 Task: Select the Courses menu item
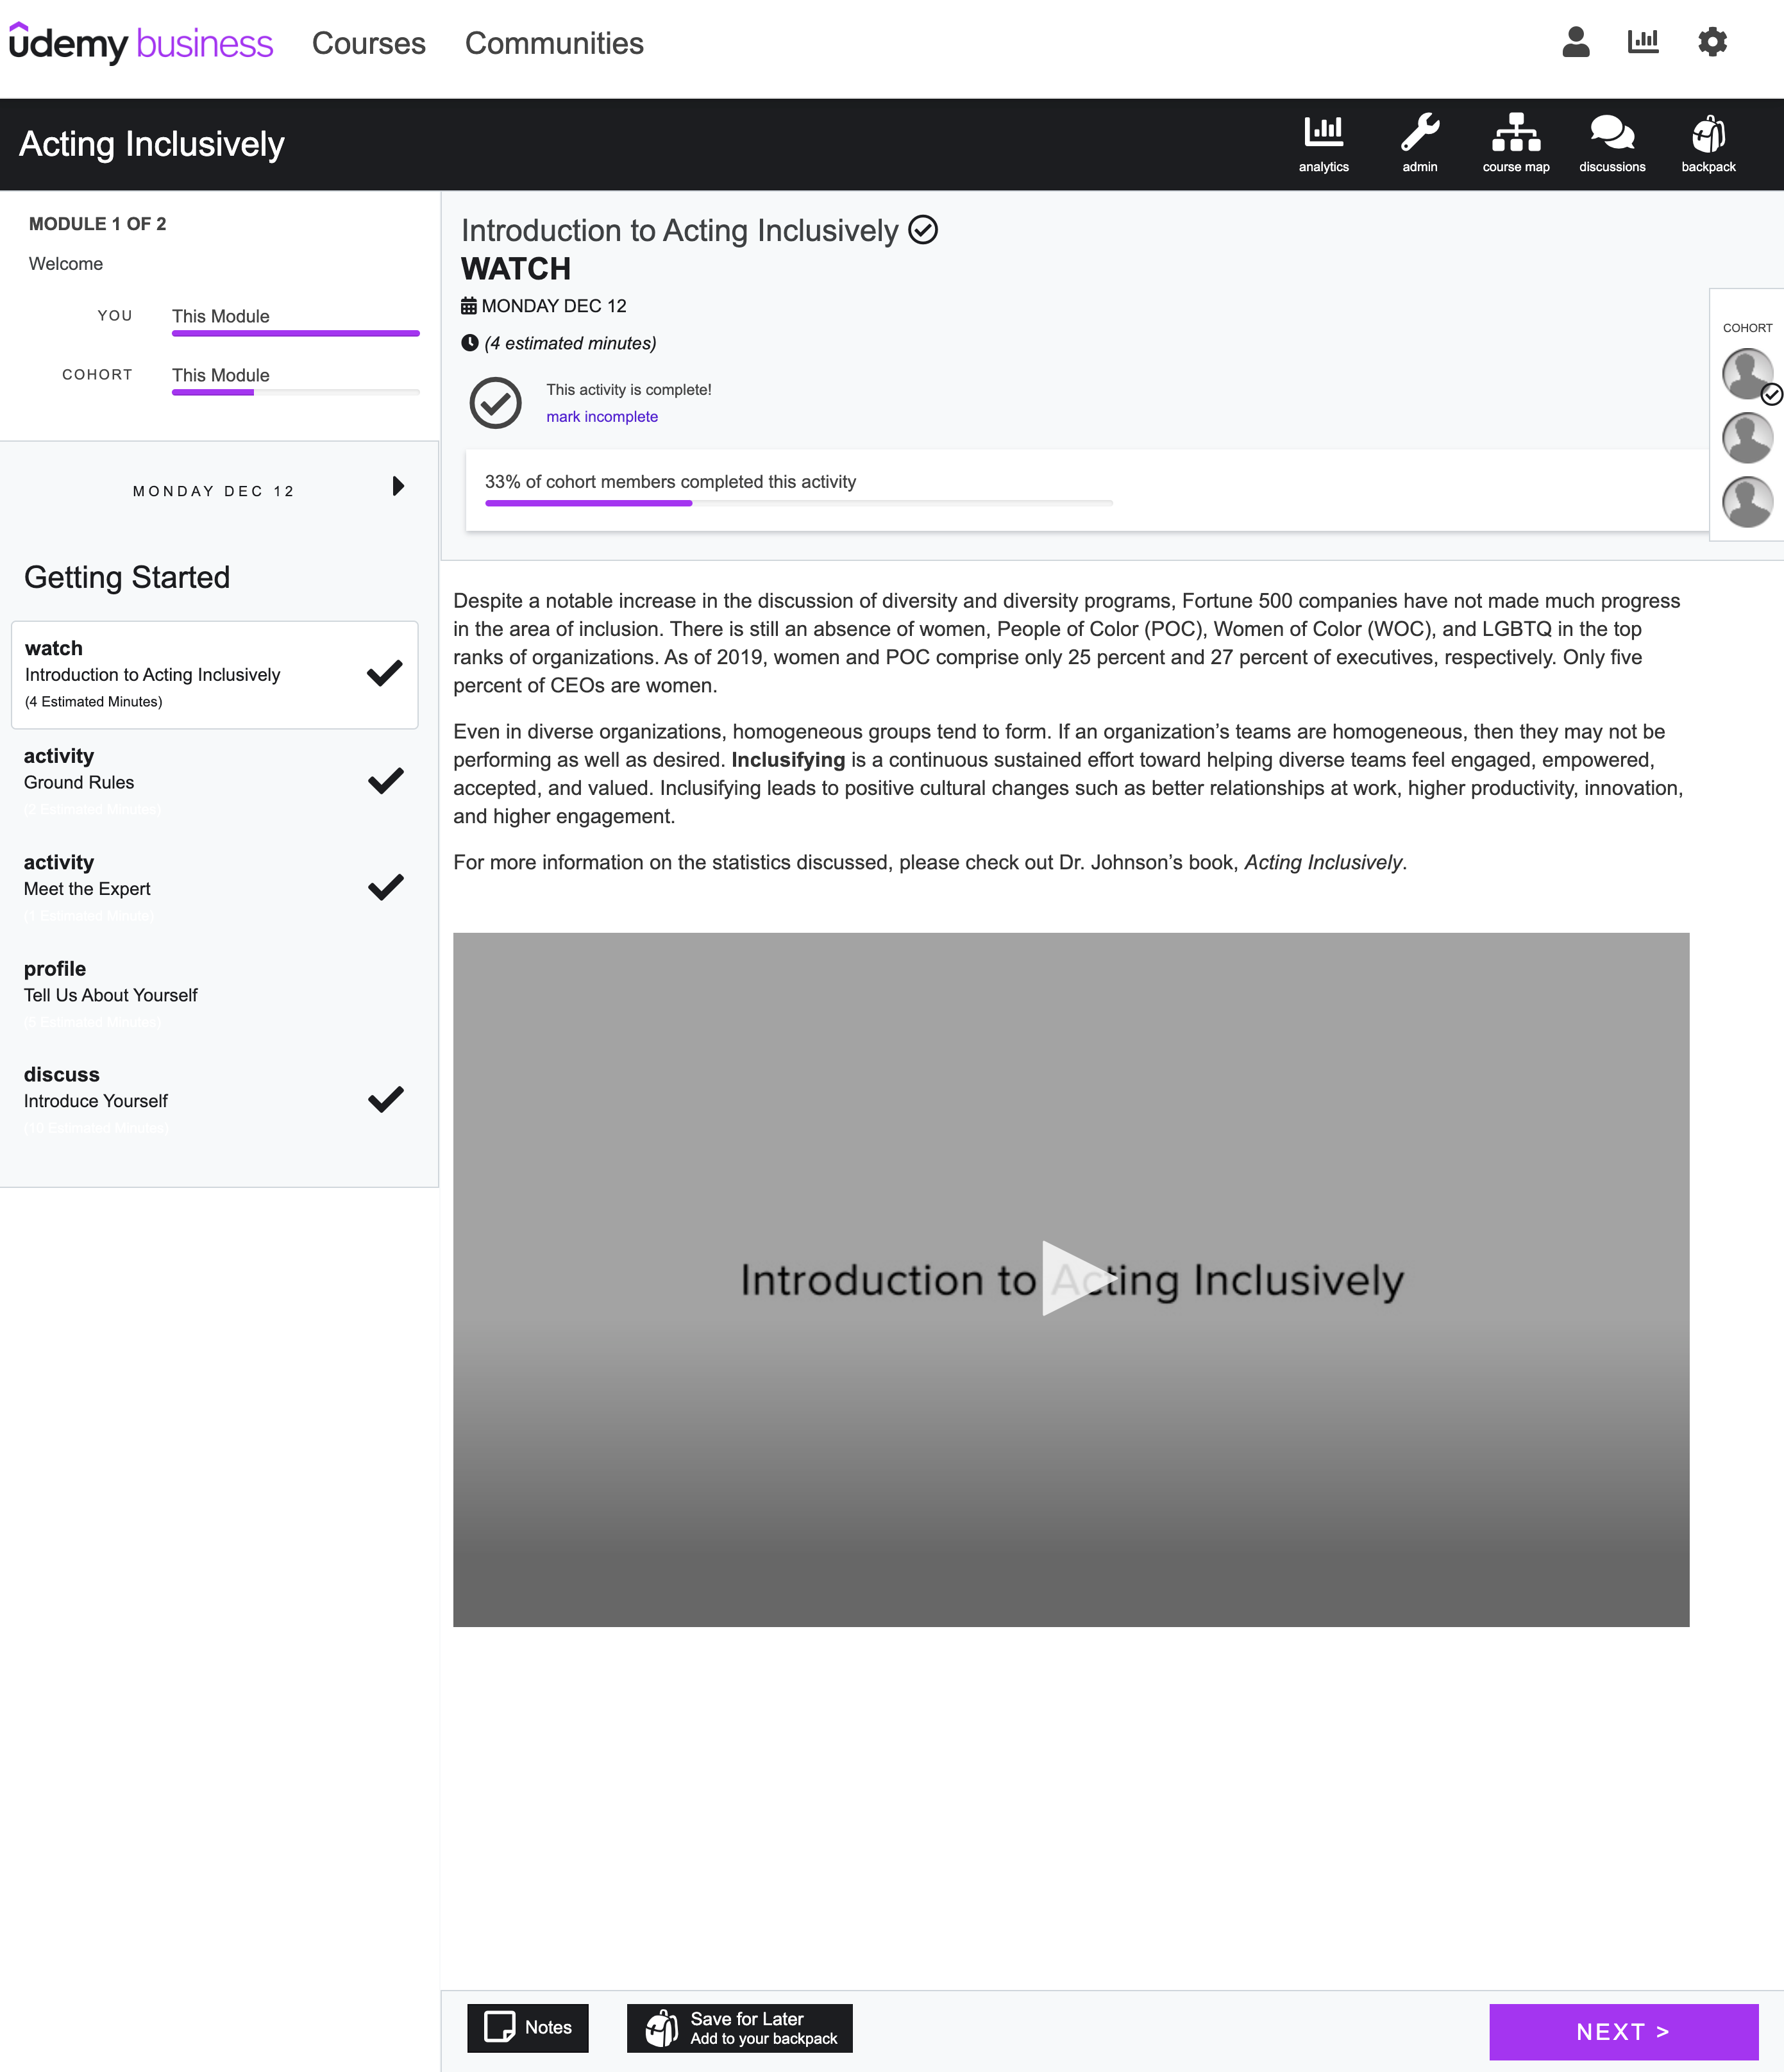click(365, 42)
